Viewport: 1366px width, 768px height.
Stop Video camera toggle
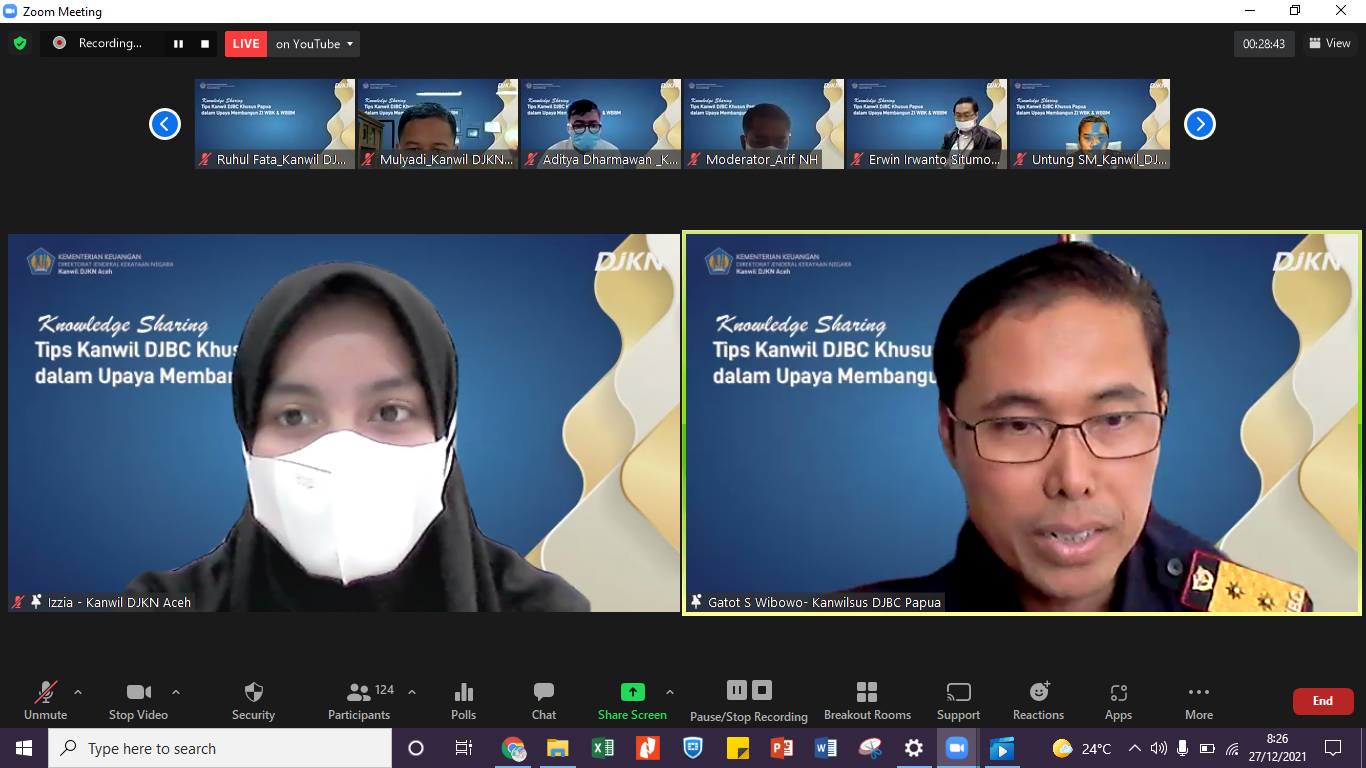coord(138,700)
